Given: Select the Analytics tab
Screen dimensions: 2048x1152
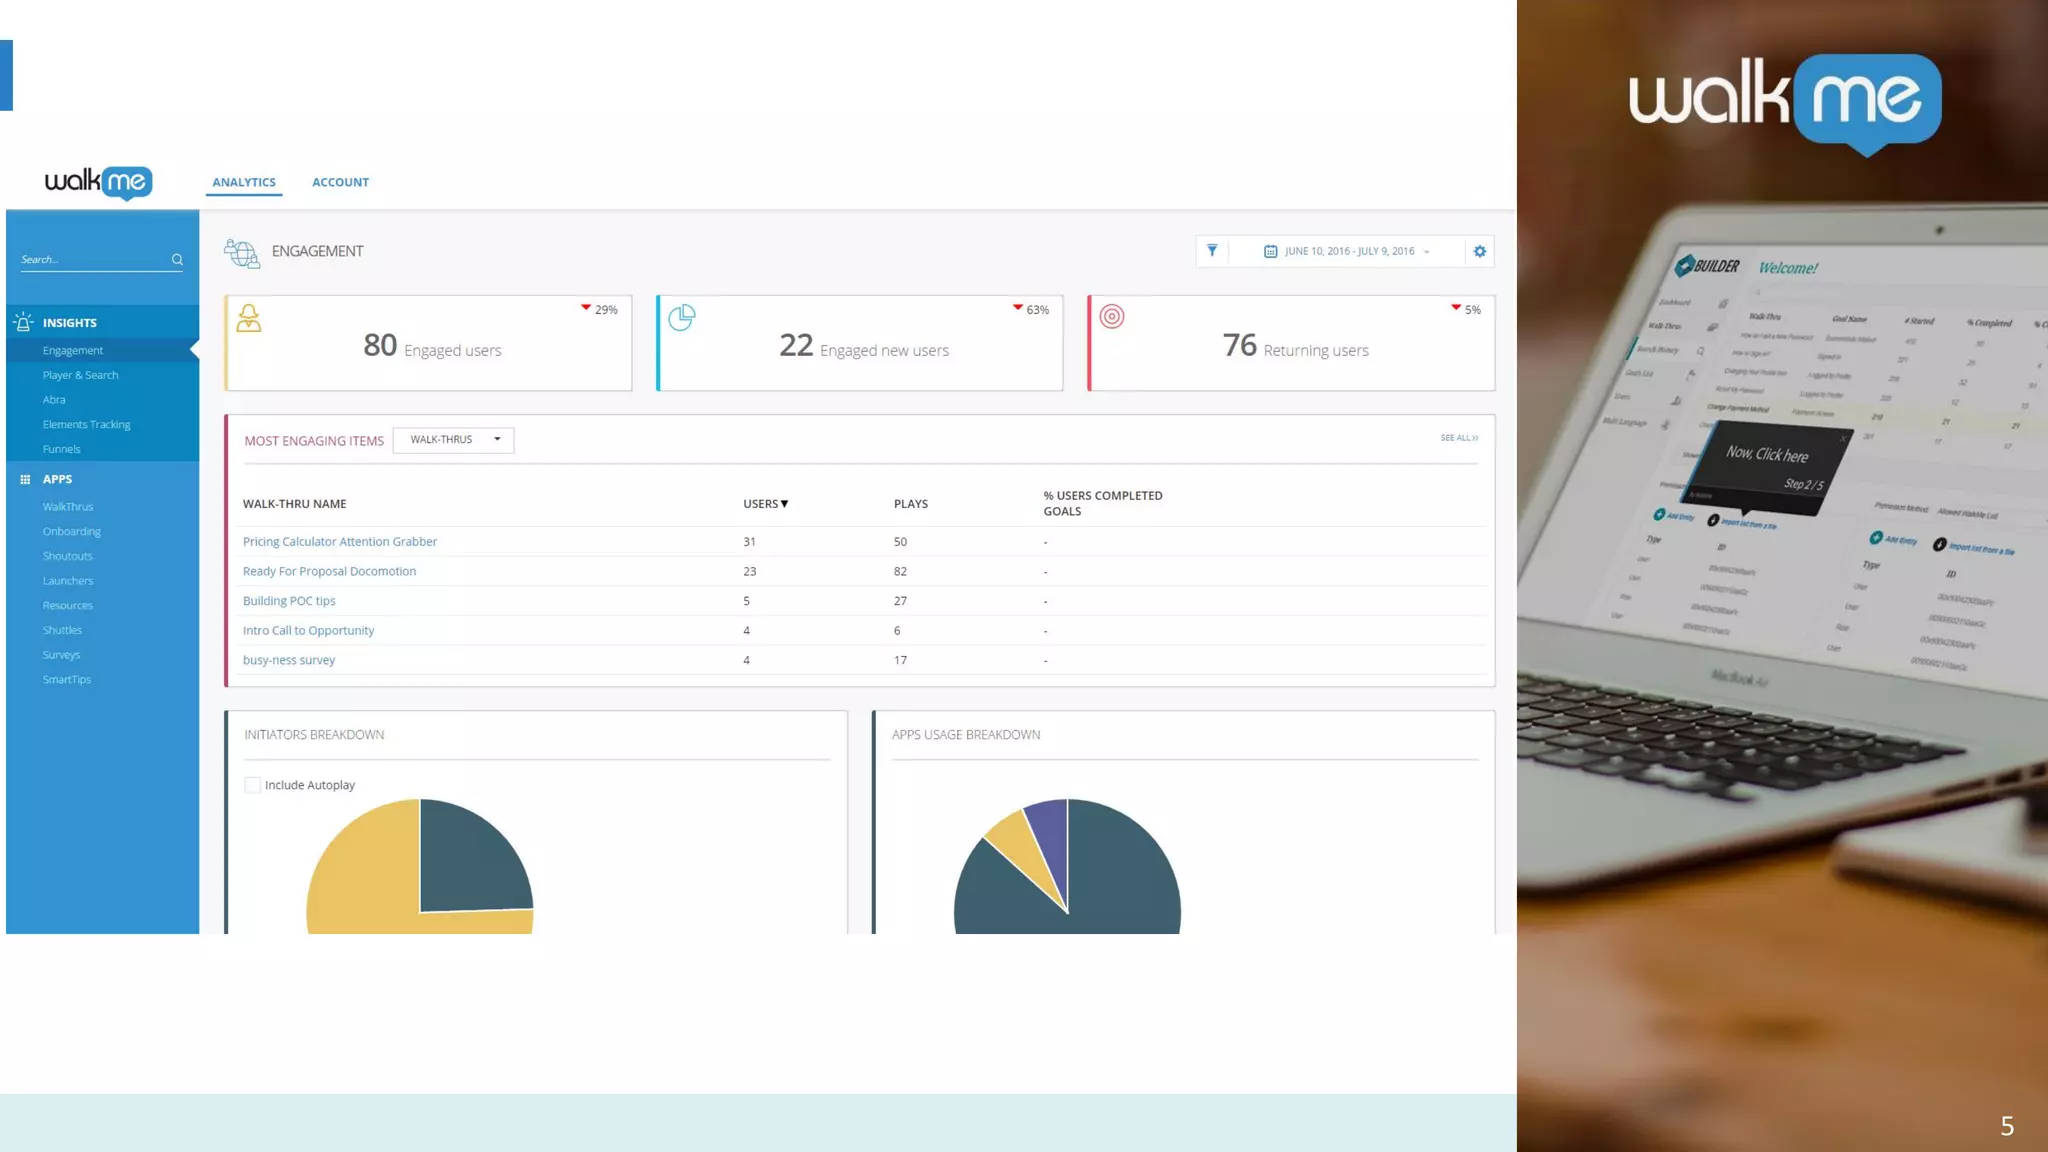Looking at the screenshot, I should pyautogui.click(x=244, y=182).
